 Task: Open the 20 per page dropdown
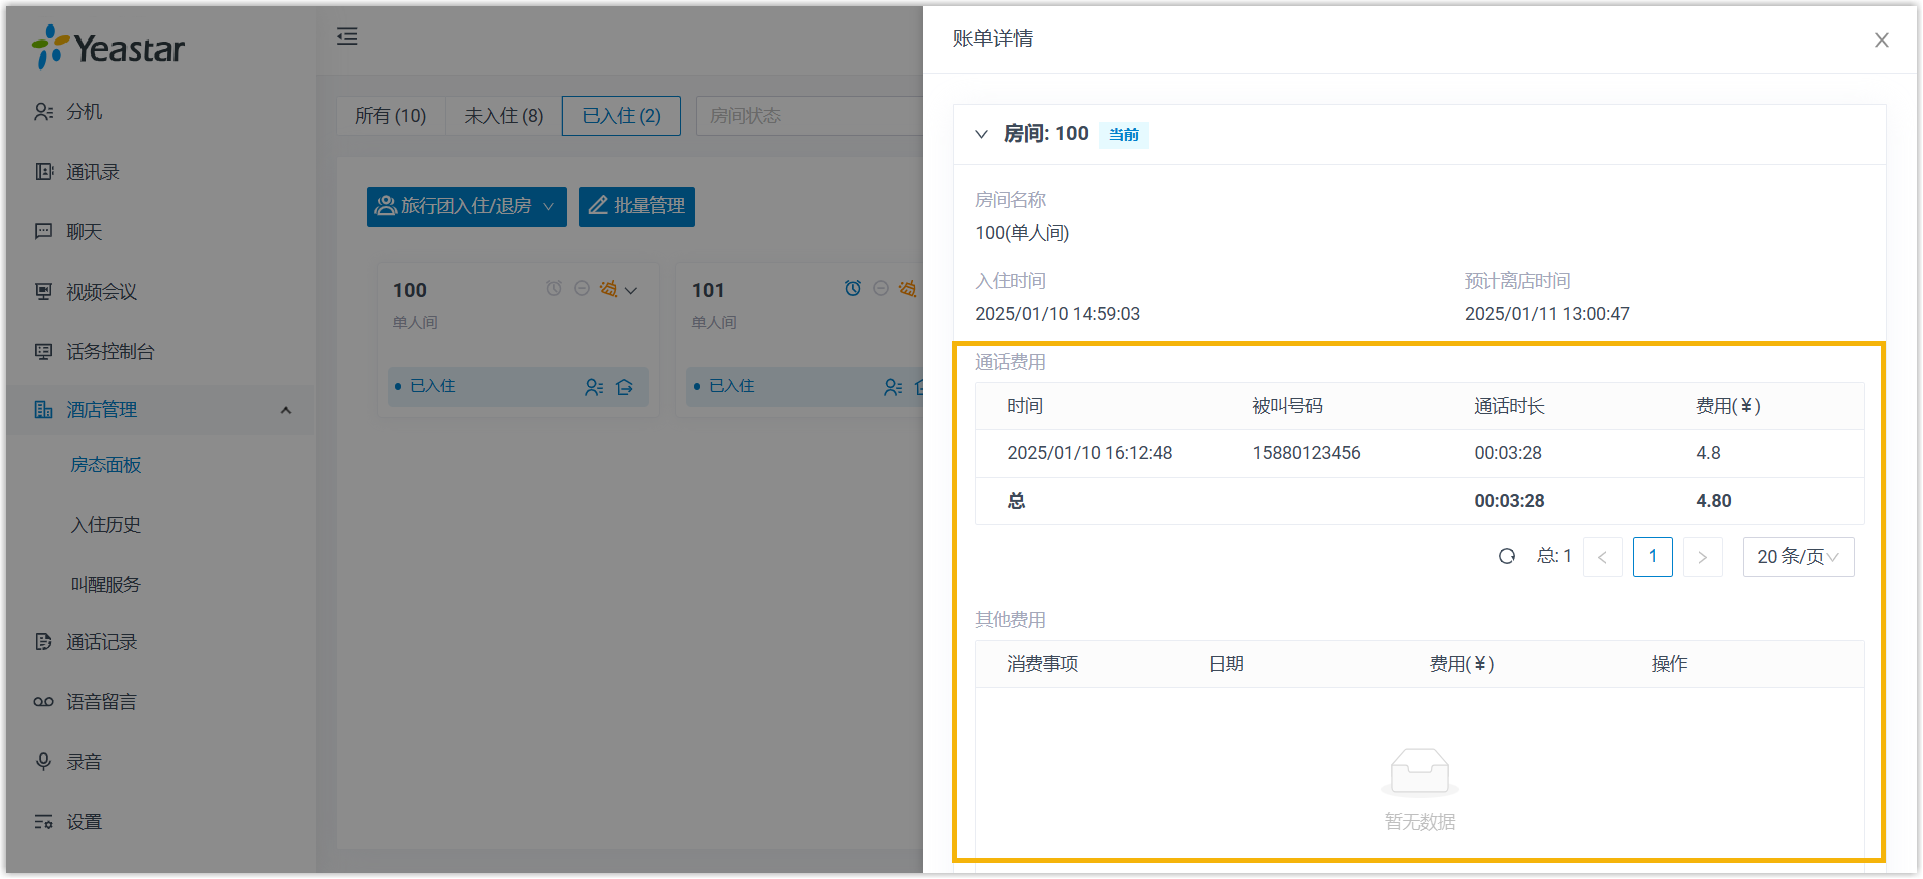pos(1797,557)
